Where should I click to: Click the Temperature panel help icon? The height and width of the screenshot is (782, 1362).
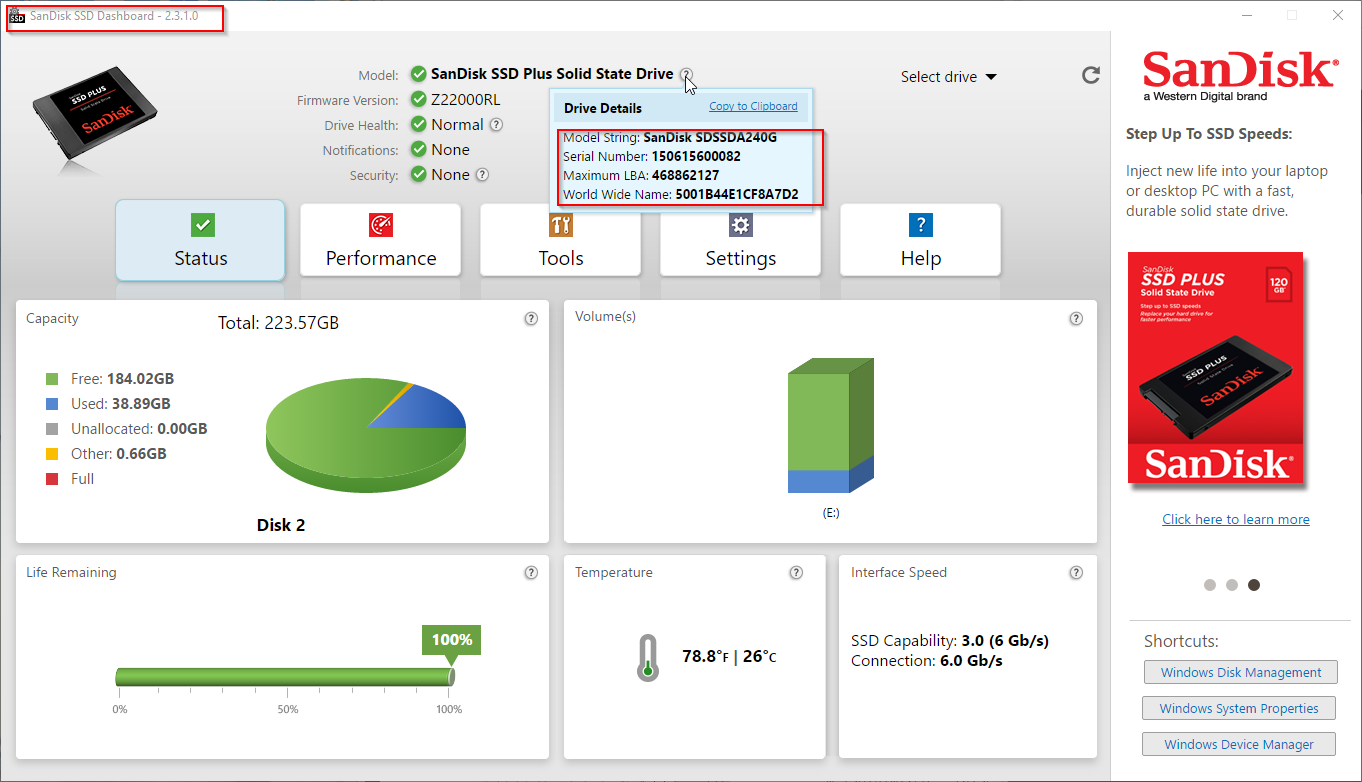point(796,573)
